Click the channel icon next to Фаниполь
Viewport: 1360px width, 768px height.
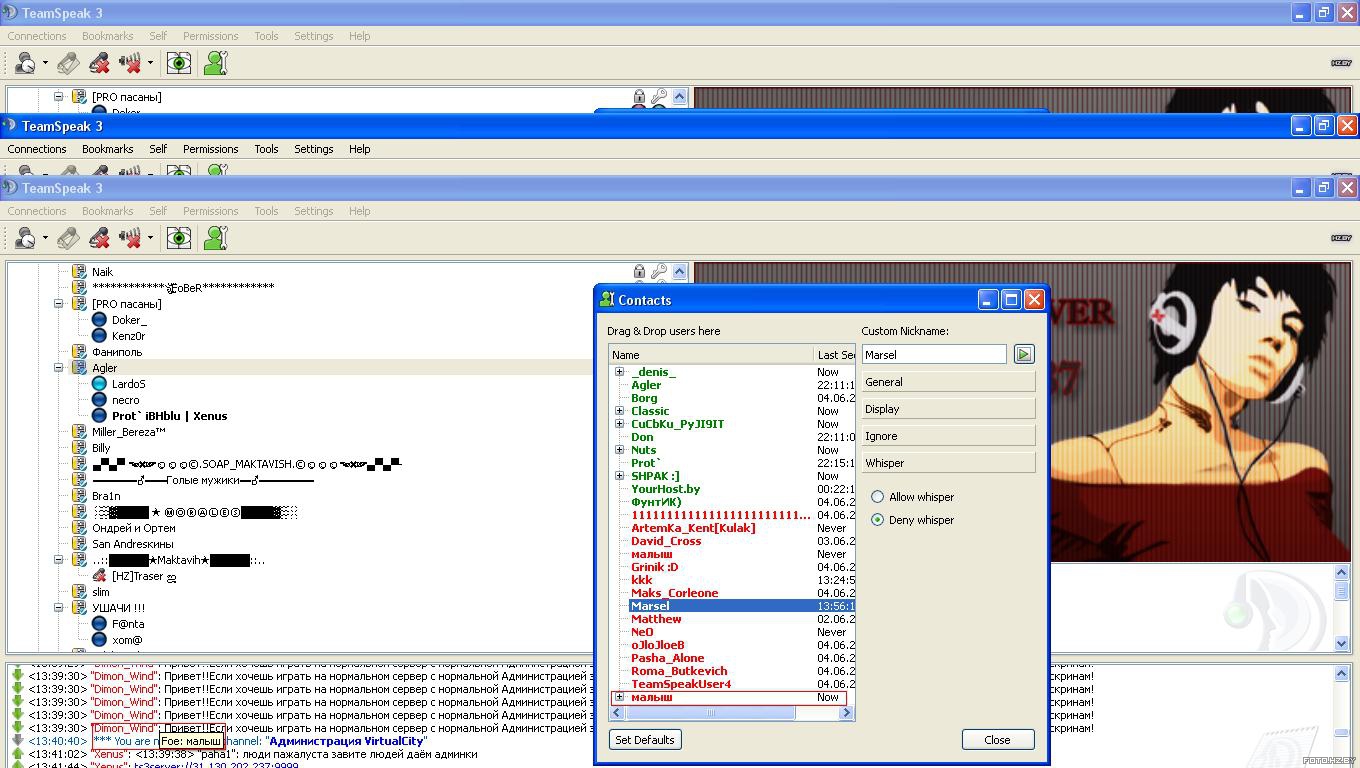[79, 352]
